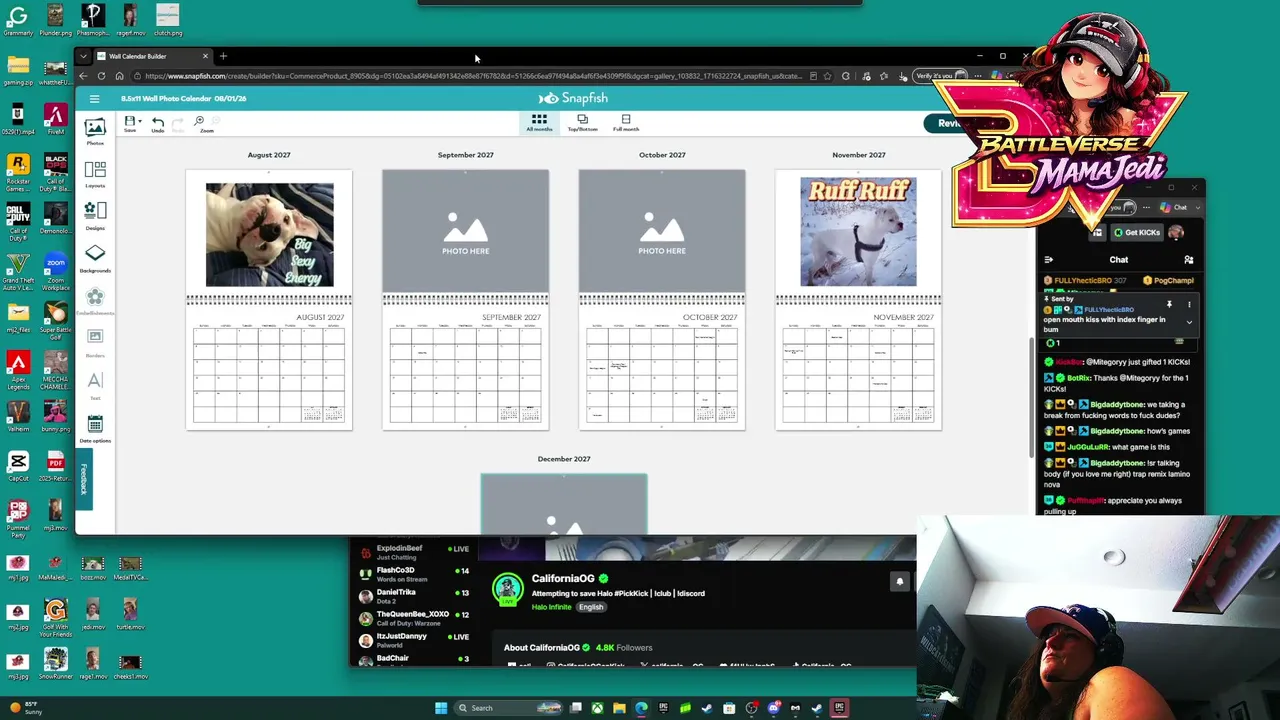
Task: Go to the browser home page
Action: (119, 76)
